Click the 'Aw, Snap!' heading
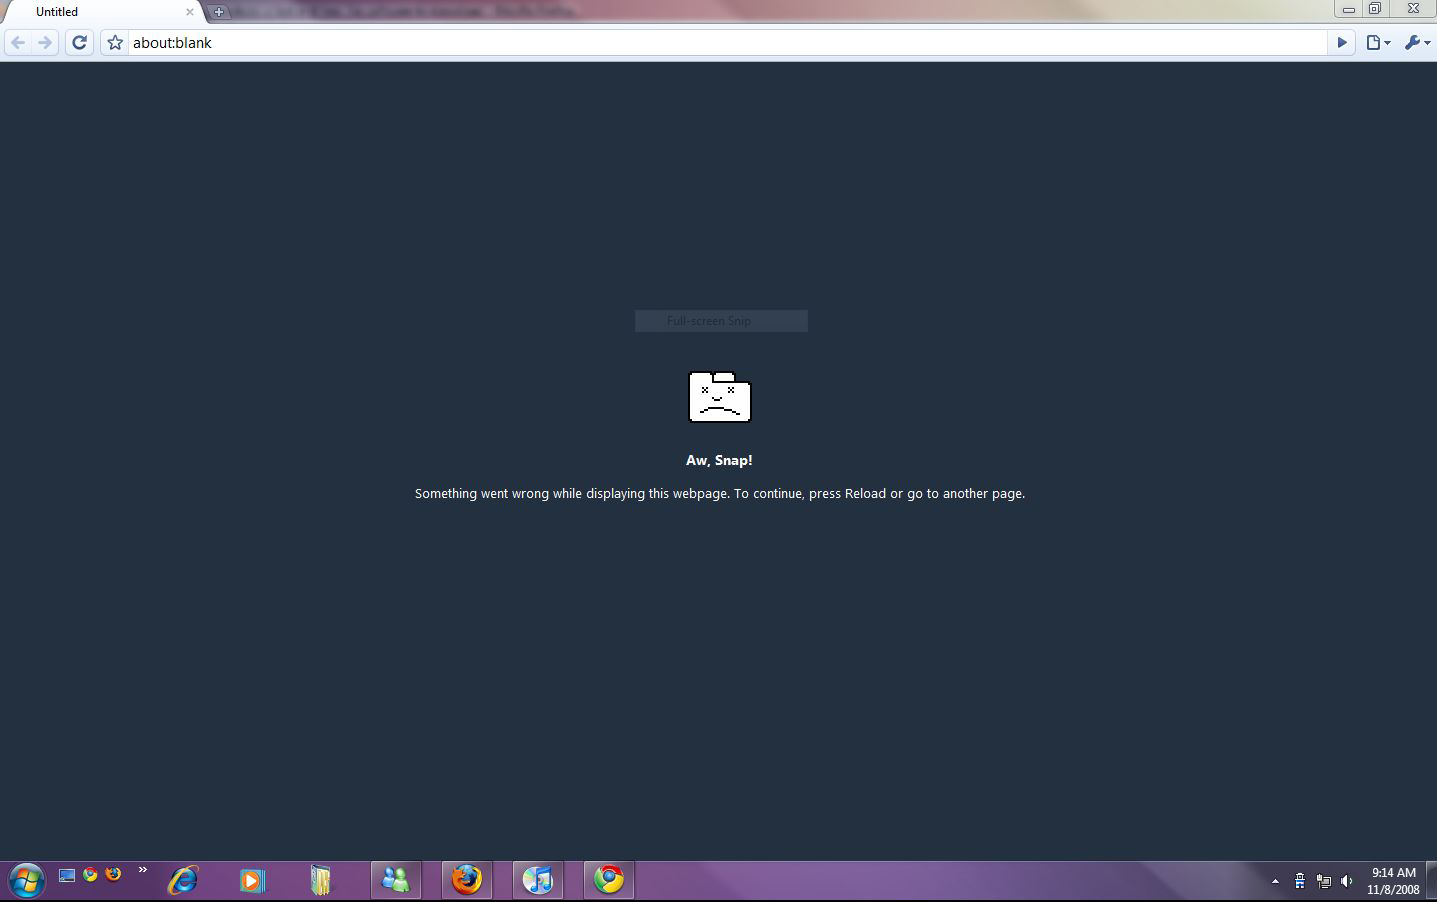 pyautogui.click(x=719, y=460)
